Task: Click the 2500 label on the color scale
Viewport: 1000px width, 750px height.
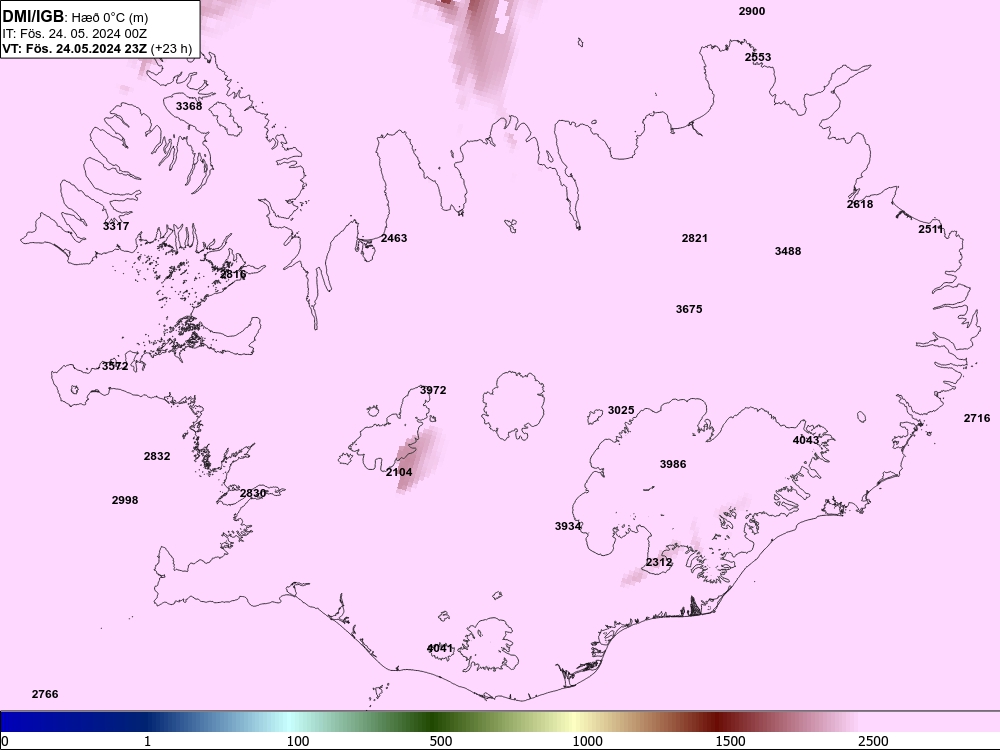Action: pos(873,741)
